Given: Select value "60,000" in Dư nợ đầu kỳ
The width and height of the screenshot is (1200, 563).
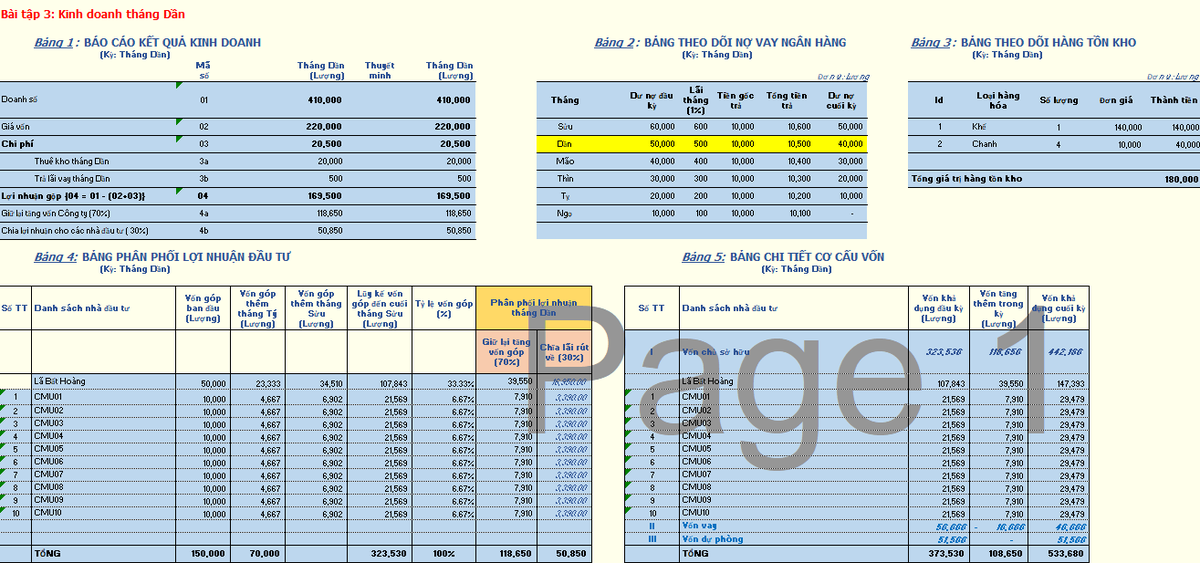Looking at the screenshot, I should [x=662, y=127].
